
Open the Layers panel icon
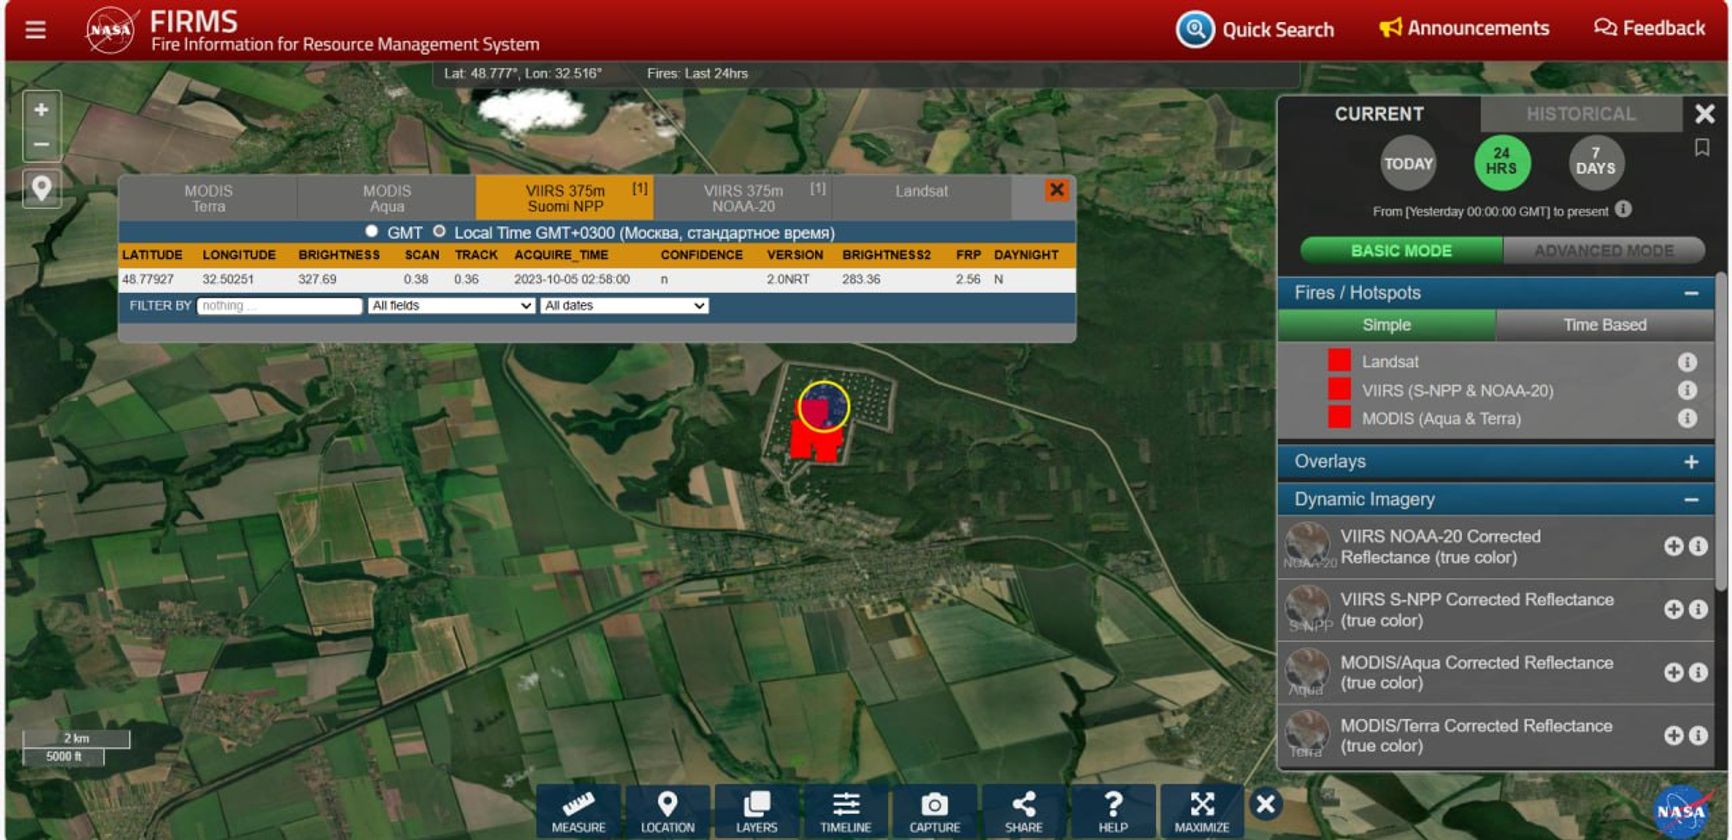pyautogui.click(x=756, y=811)
